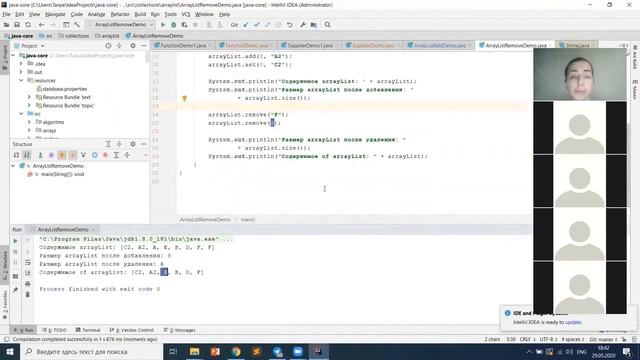
Task: Hide the Project panel with minus icon
Action: pyautogui.click(x=143, y=46)
